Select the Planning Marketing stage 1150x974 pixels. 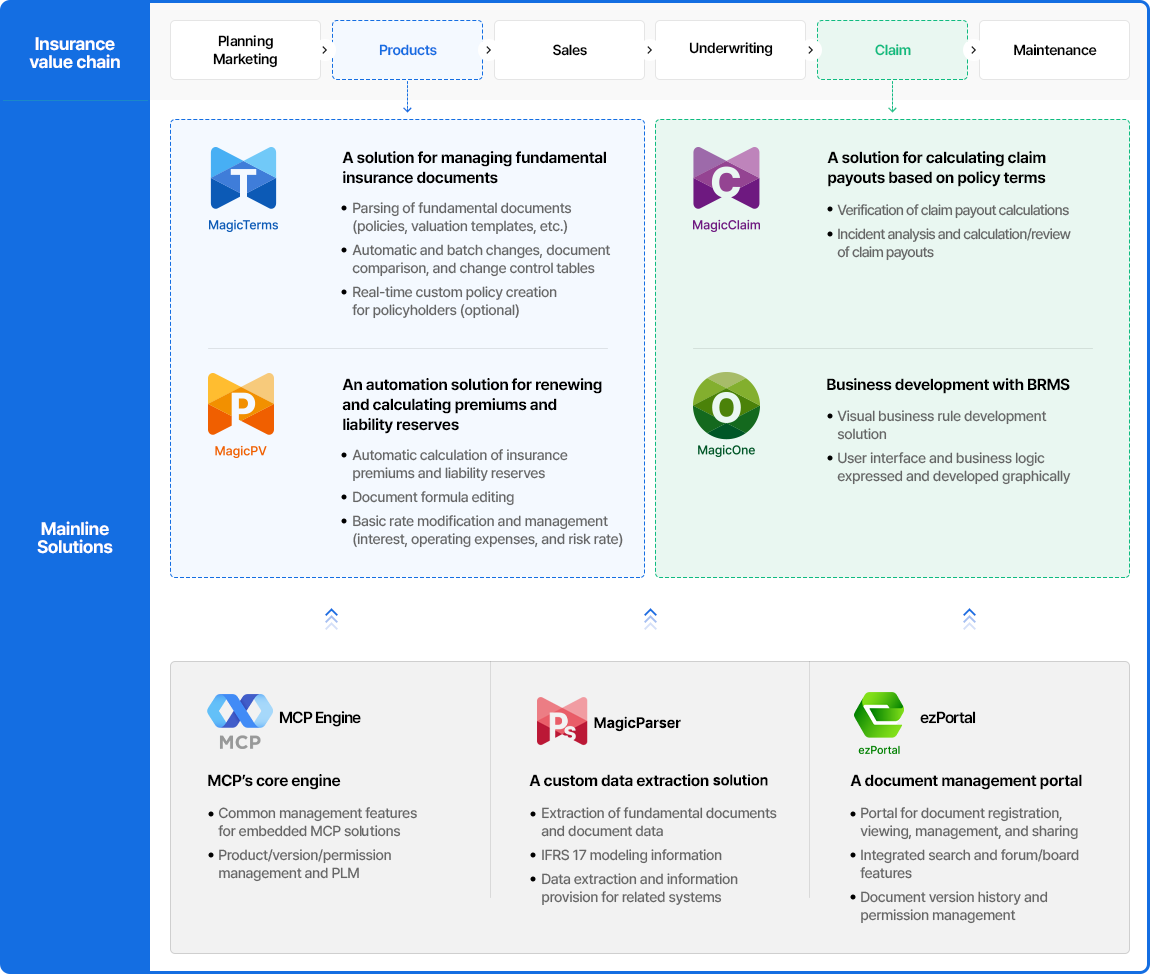coord(245,50)
